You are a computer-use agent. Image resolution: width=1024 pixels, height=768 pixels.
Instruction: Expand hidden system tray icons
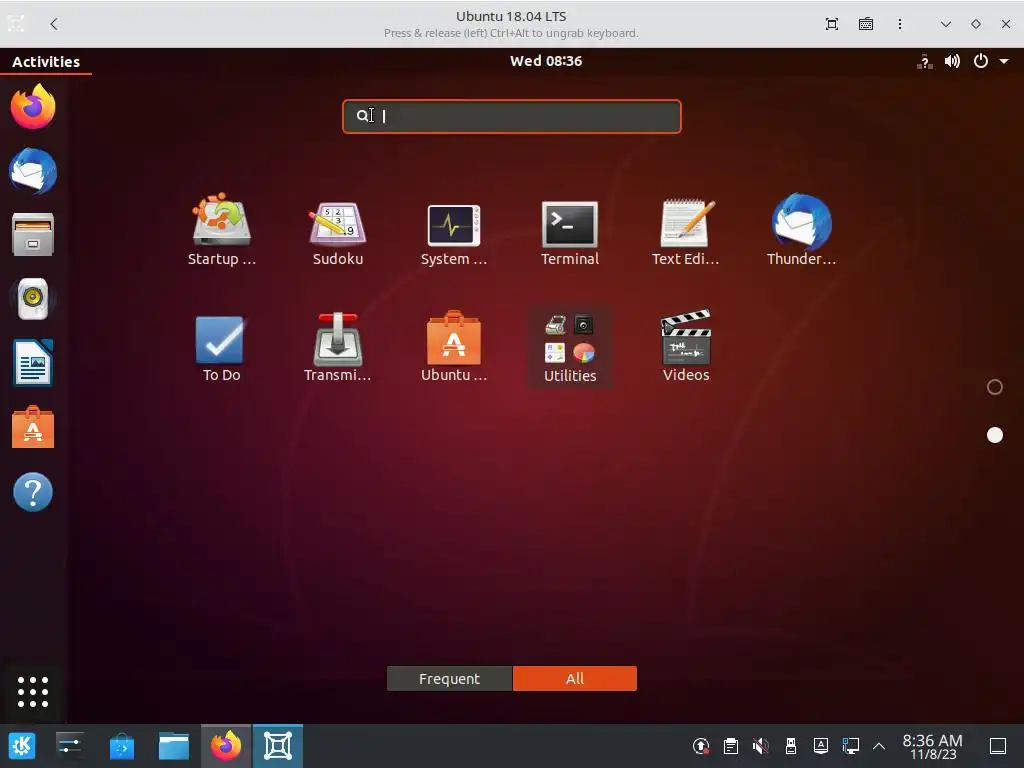879,746
